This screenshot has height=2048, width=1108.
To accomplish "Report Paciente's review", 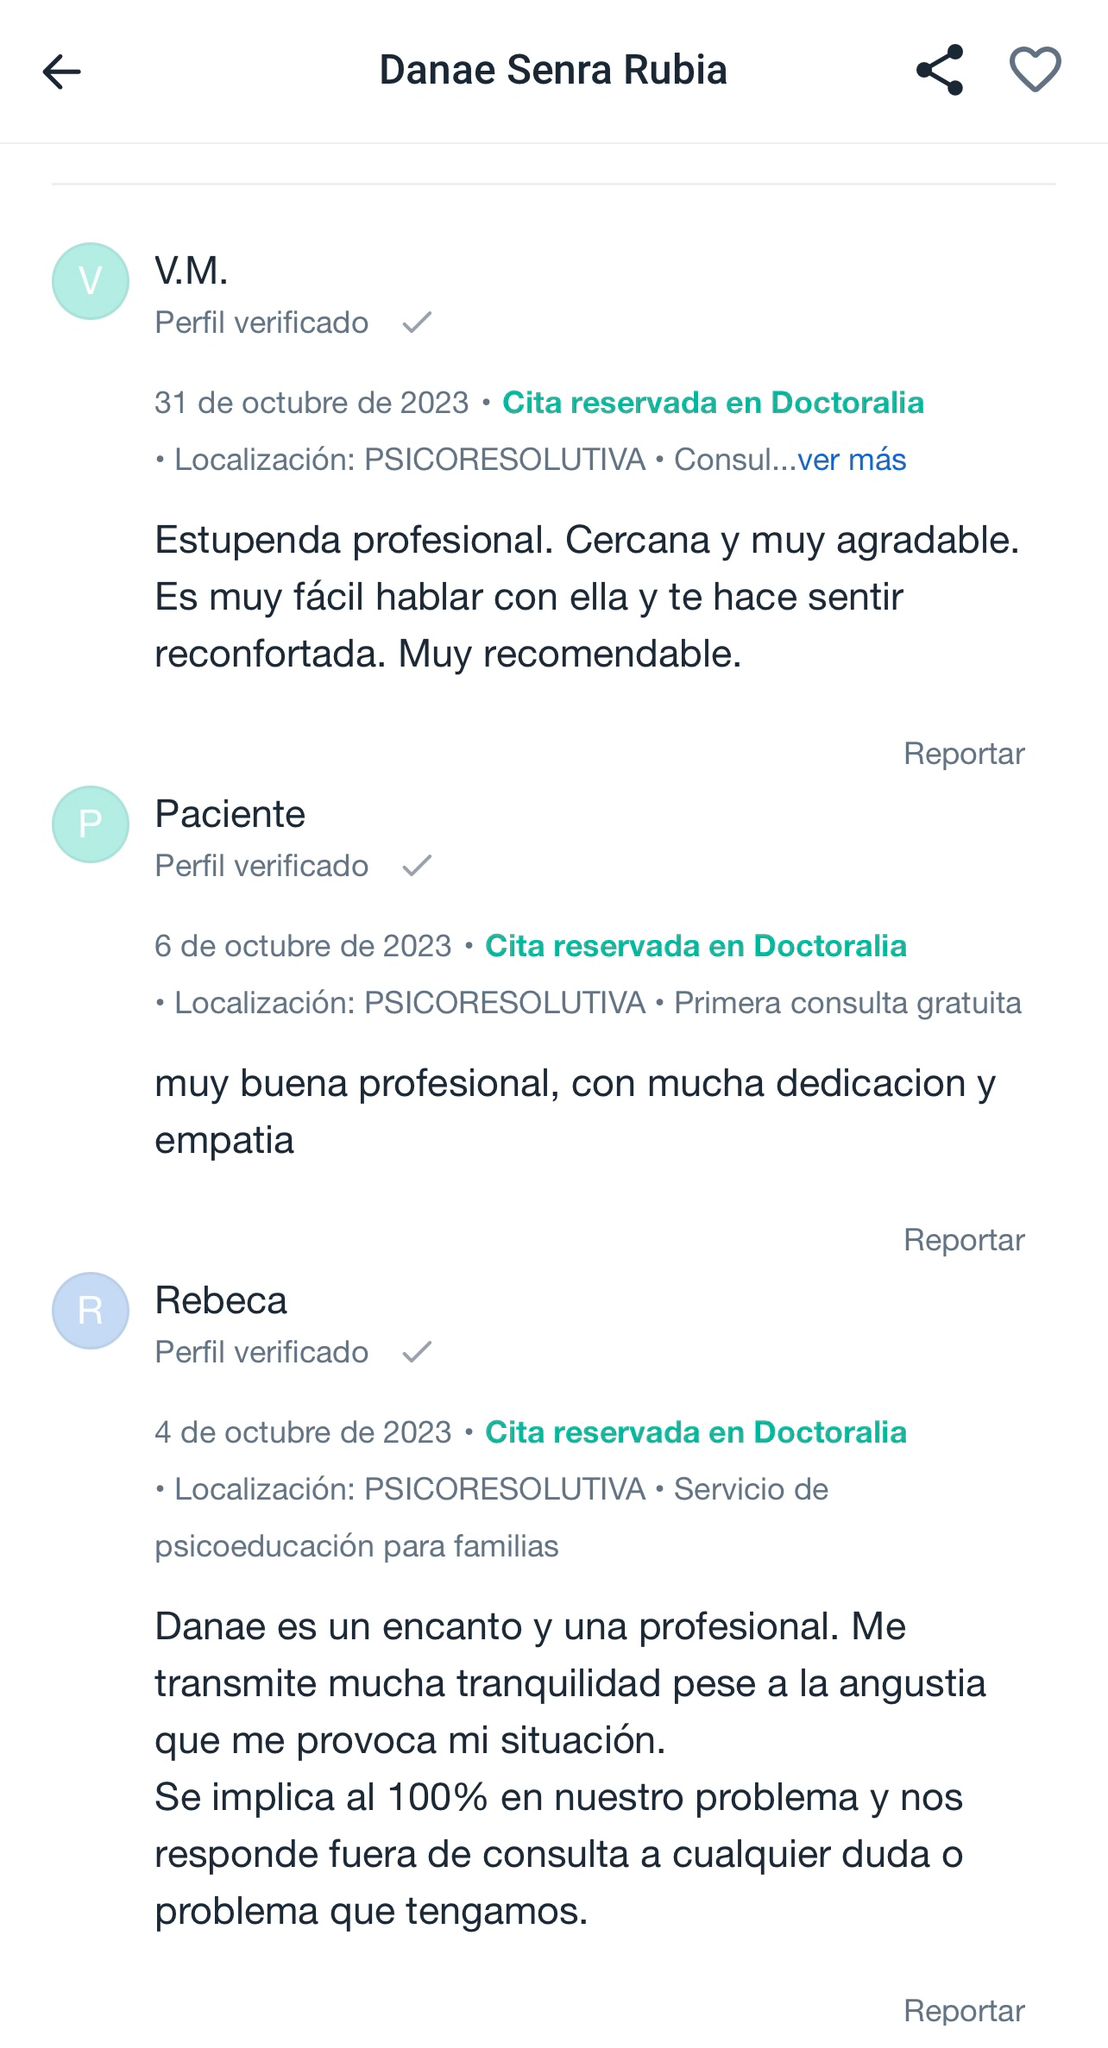I will pos(963,1240).
